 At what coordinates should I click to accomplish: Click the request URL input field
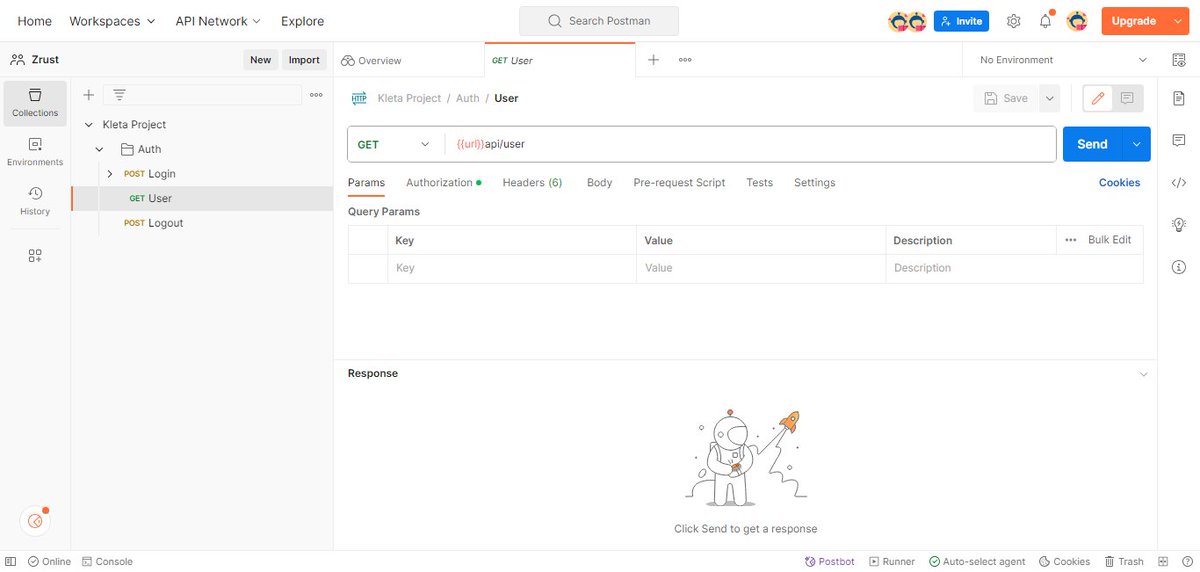click(750, 144)
